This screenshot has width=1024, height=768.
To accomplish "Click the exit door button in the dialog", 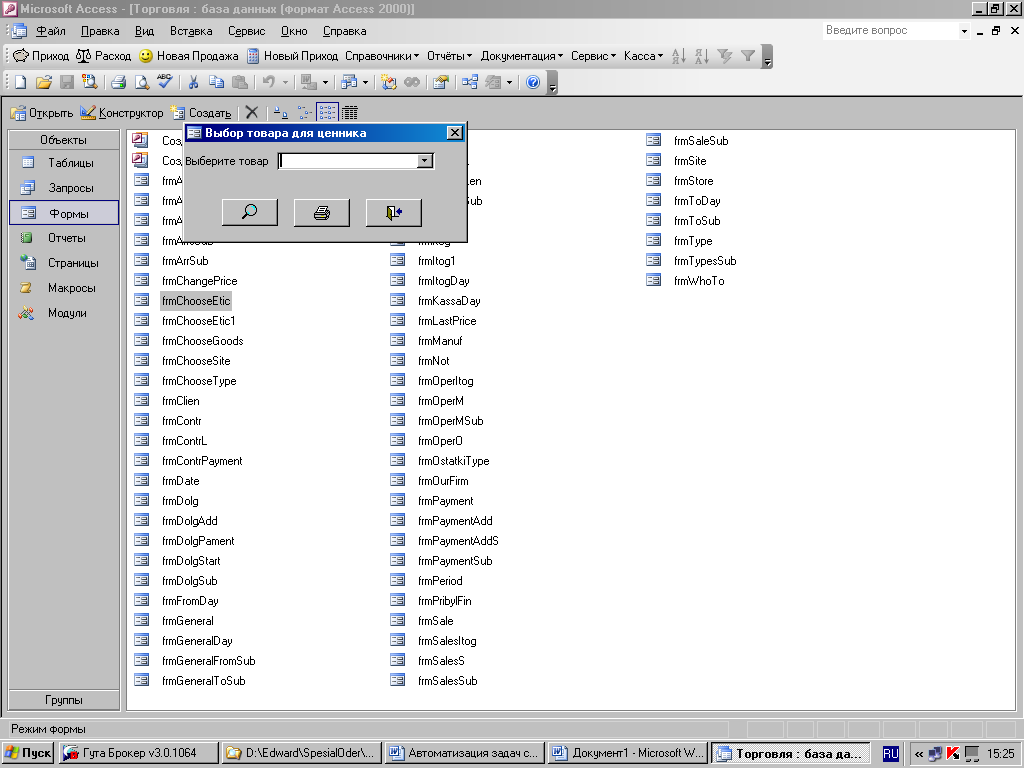I will click(394, 213).
